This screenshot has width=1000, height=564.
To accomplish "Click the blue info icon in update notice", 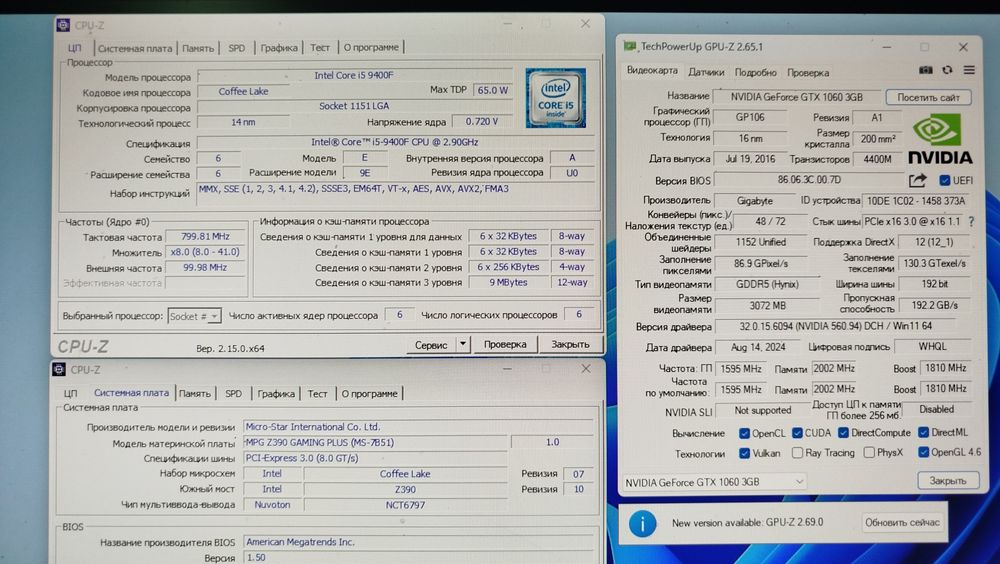I will pyautogui.click(x=642, y=523).
